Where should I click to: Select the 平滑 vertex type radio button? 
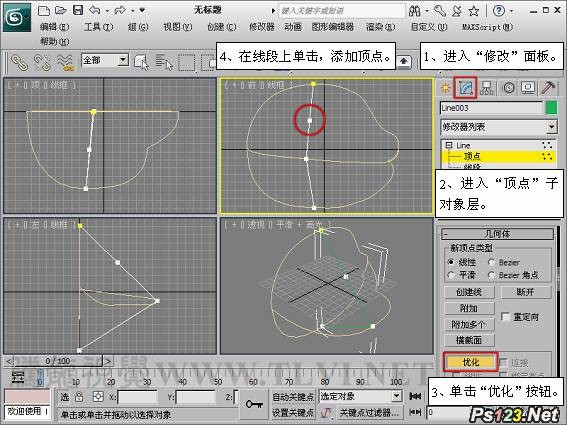coord(451,275)
